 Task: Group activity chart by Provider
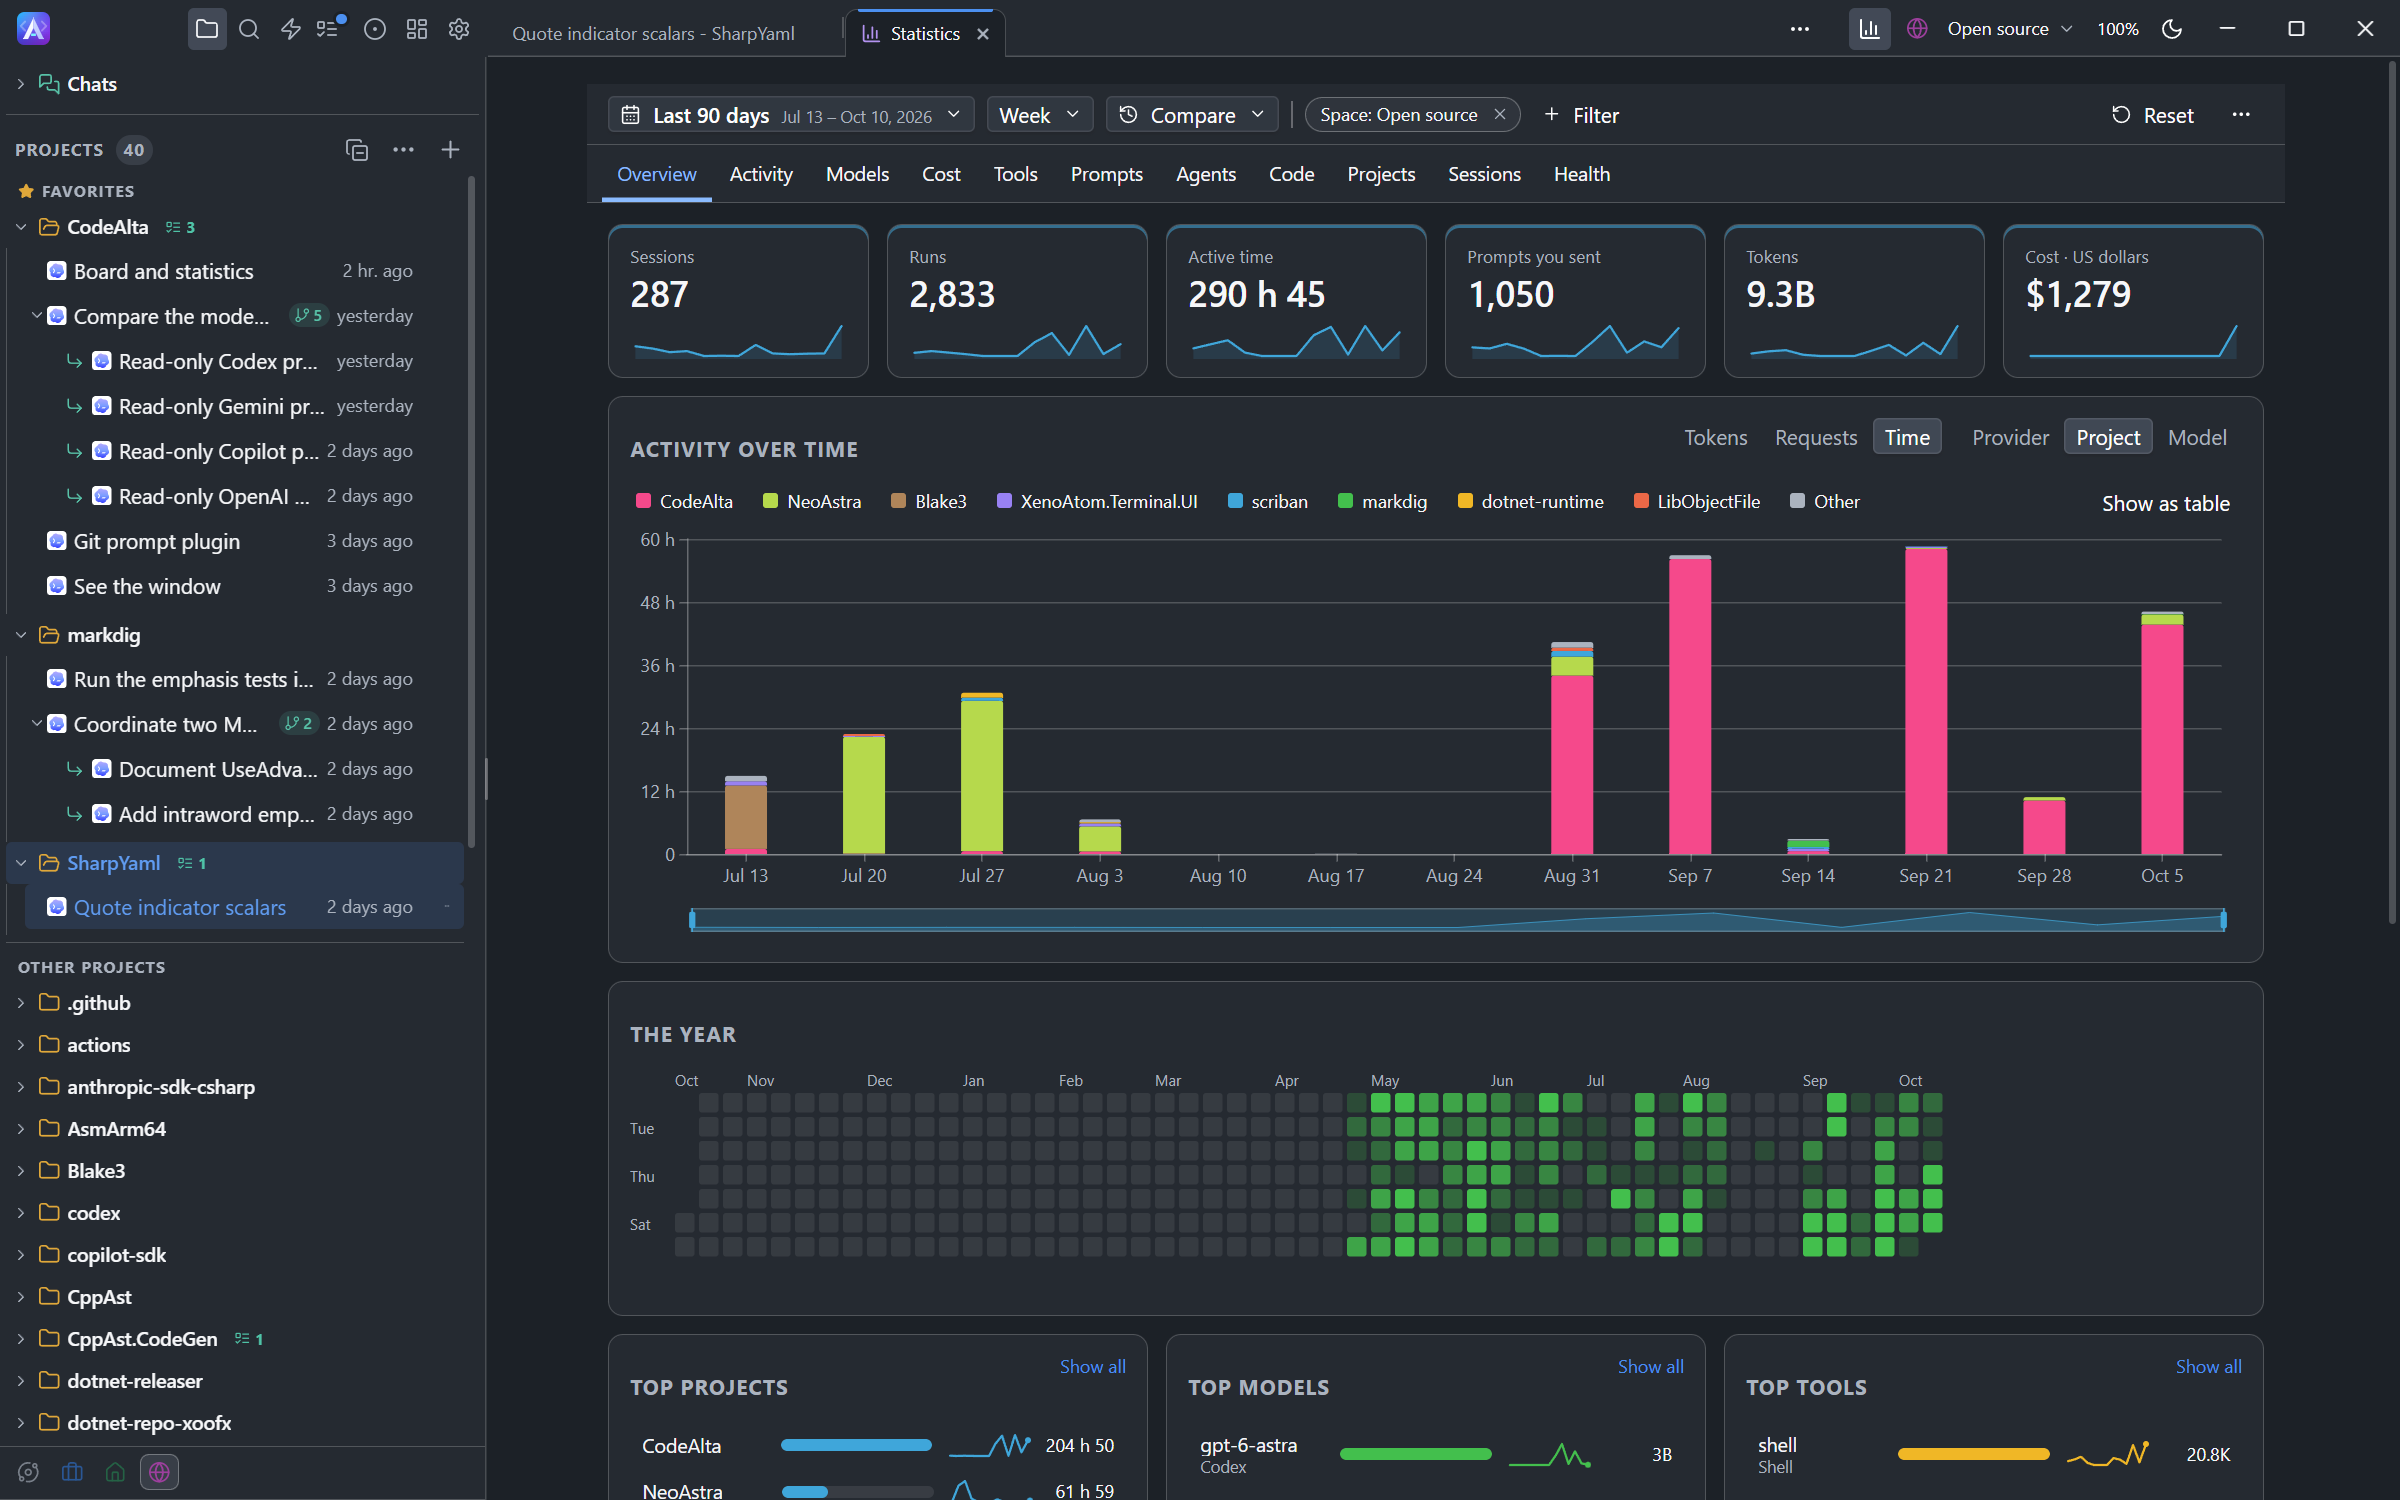point(2010,438)
